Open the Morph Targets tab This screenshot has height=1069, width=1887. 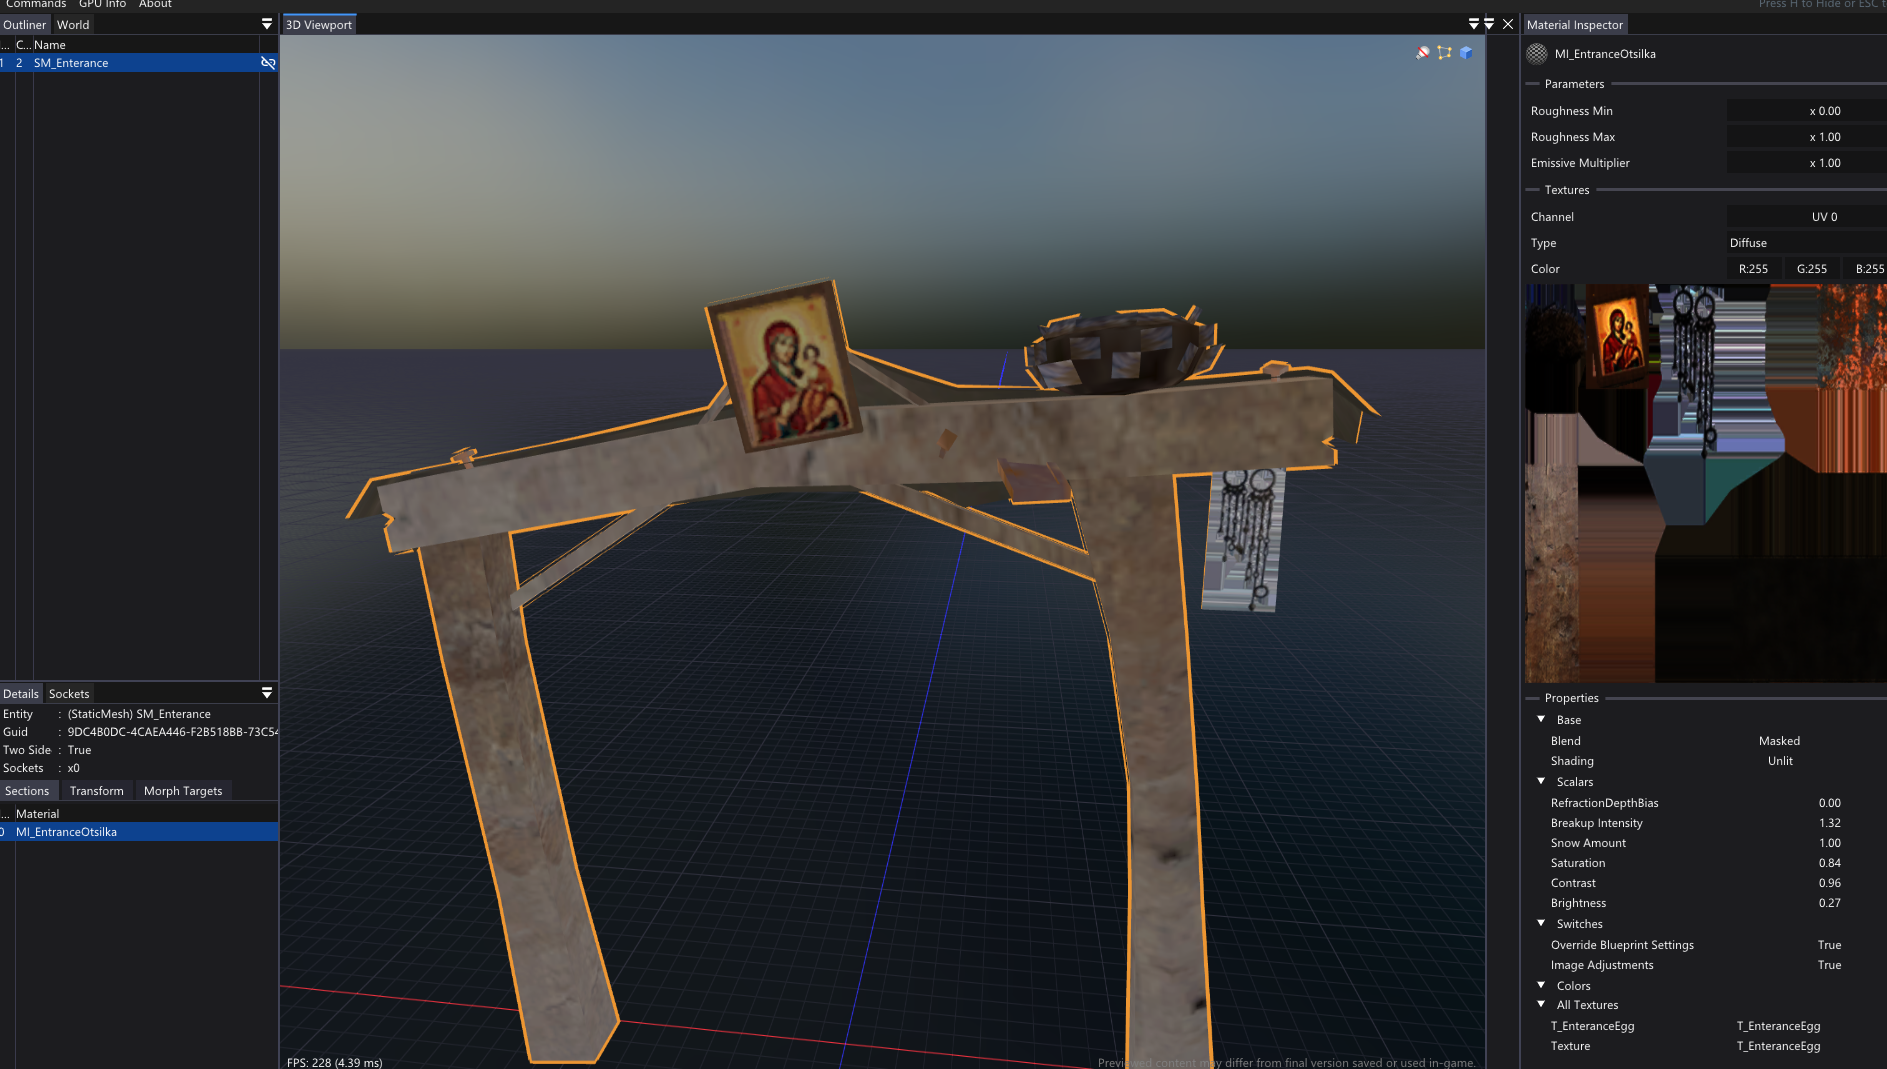[183, 791]
